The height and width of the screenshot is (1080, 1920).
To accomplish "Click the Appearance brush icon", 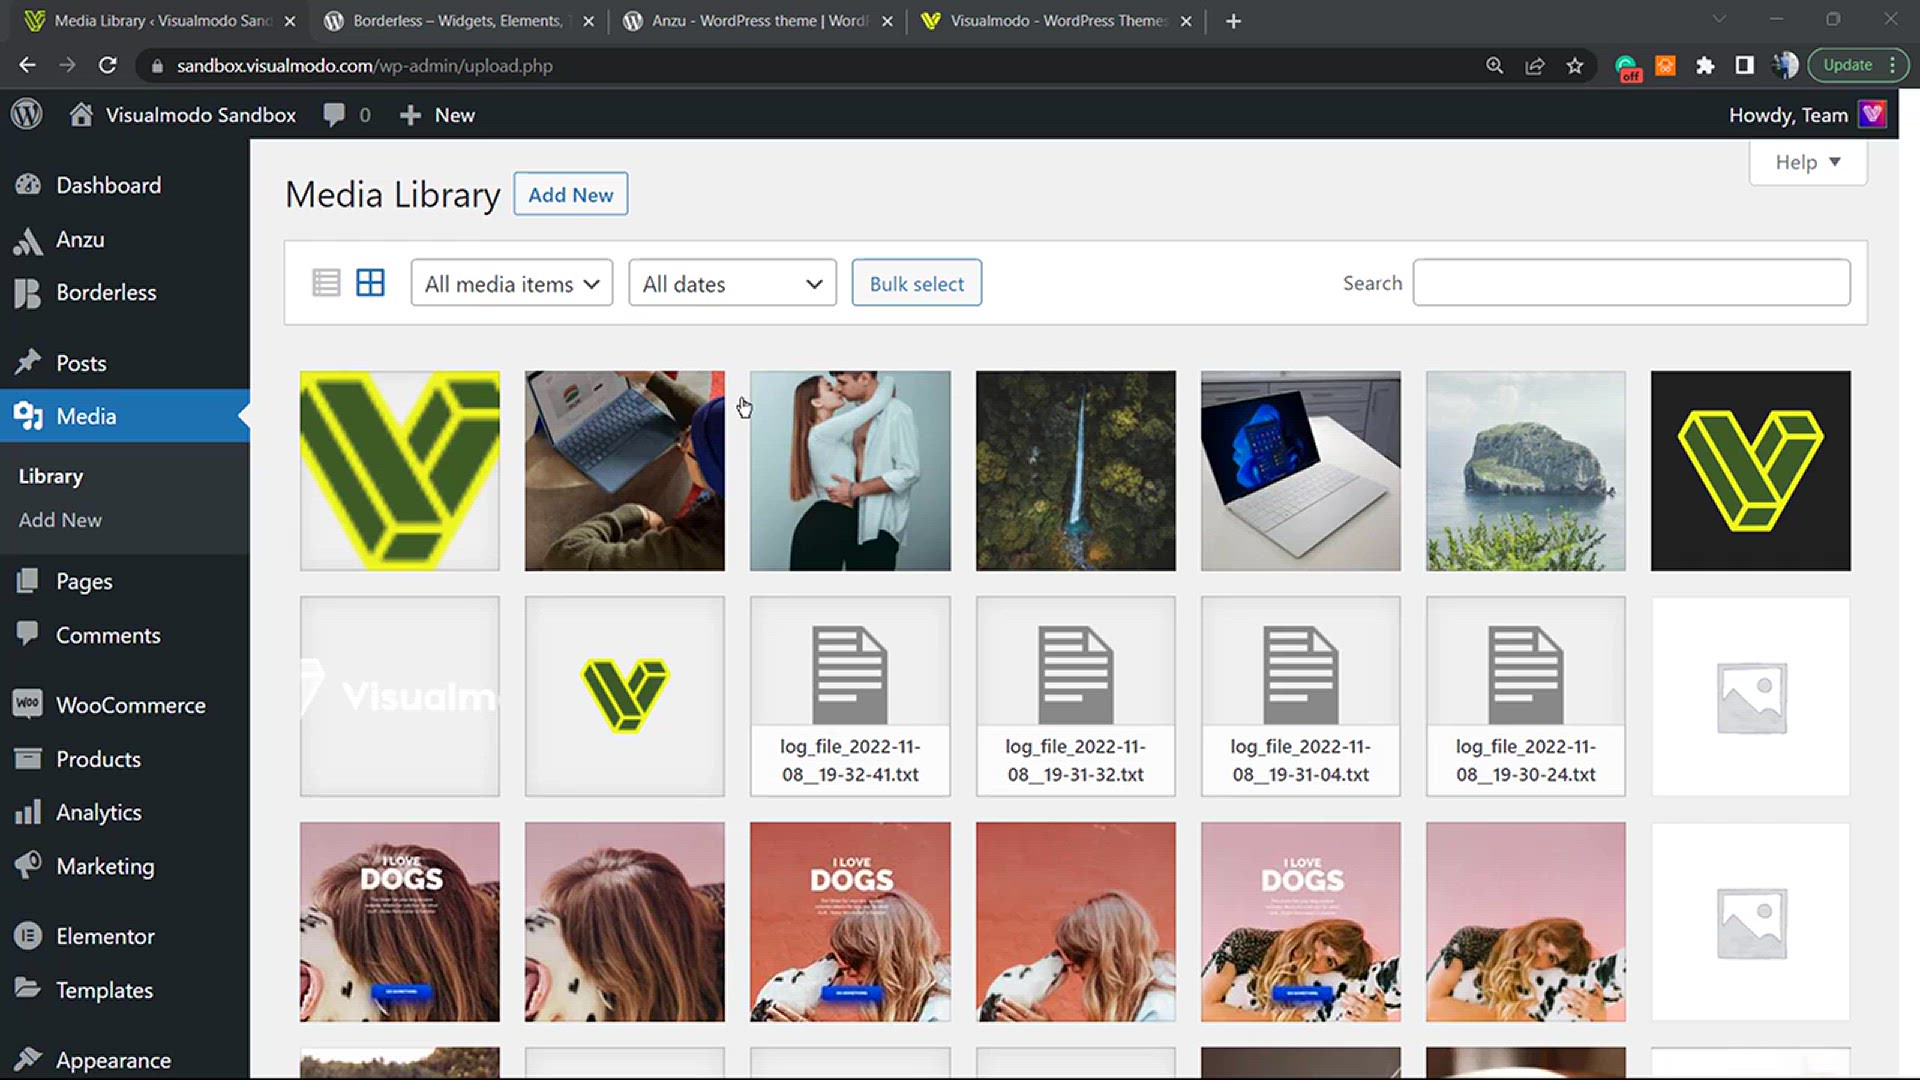I will coord(28,1059).
